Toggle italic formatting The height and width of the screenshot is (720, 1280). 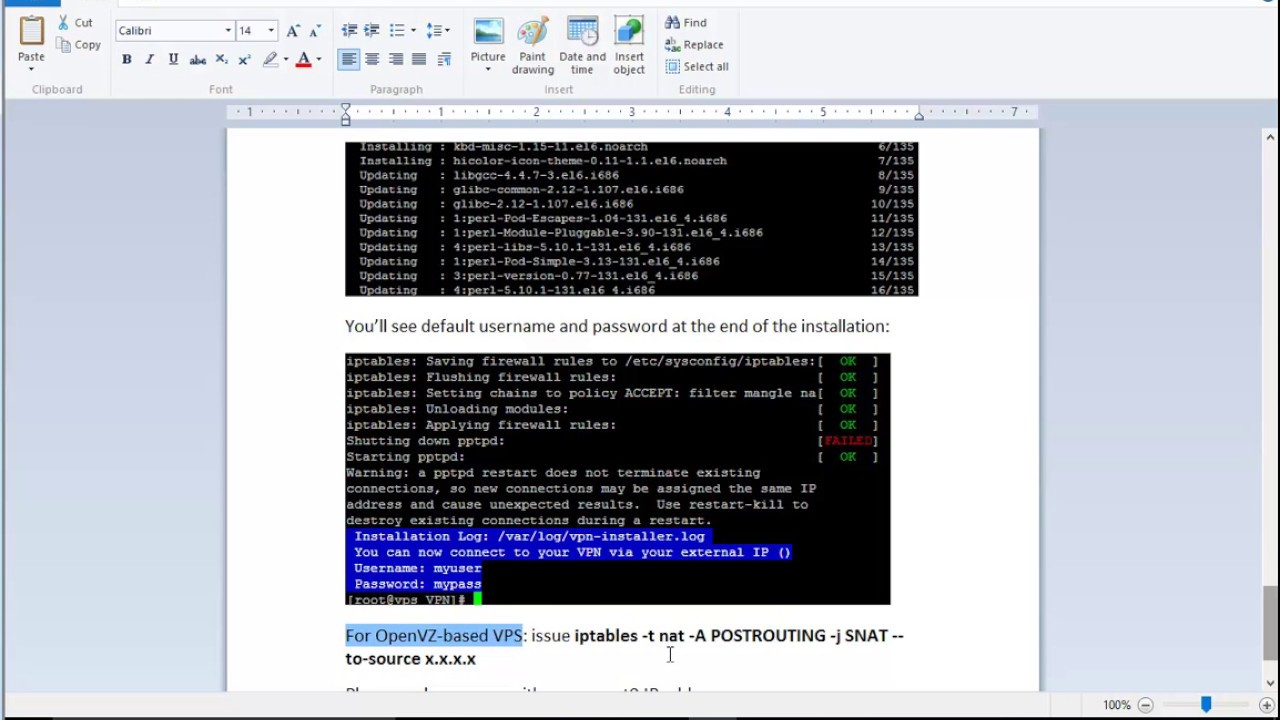pyautogui.click(x=150, y=60)
